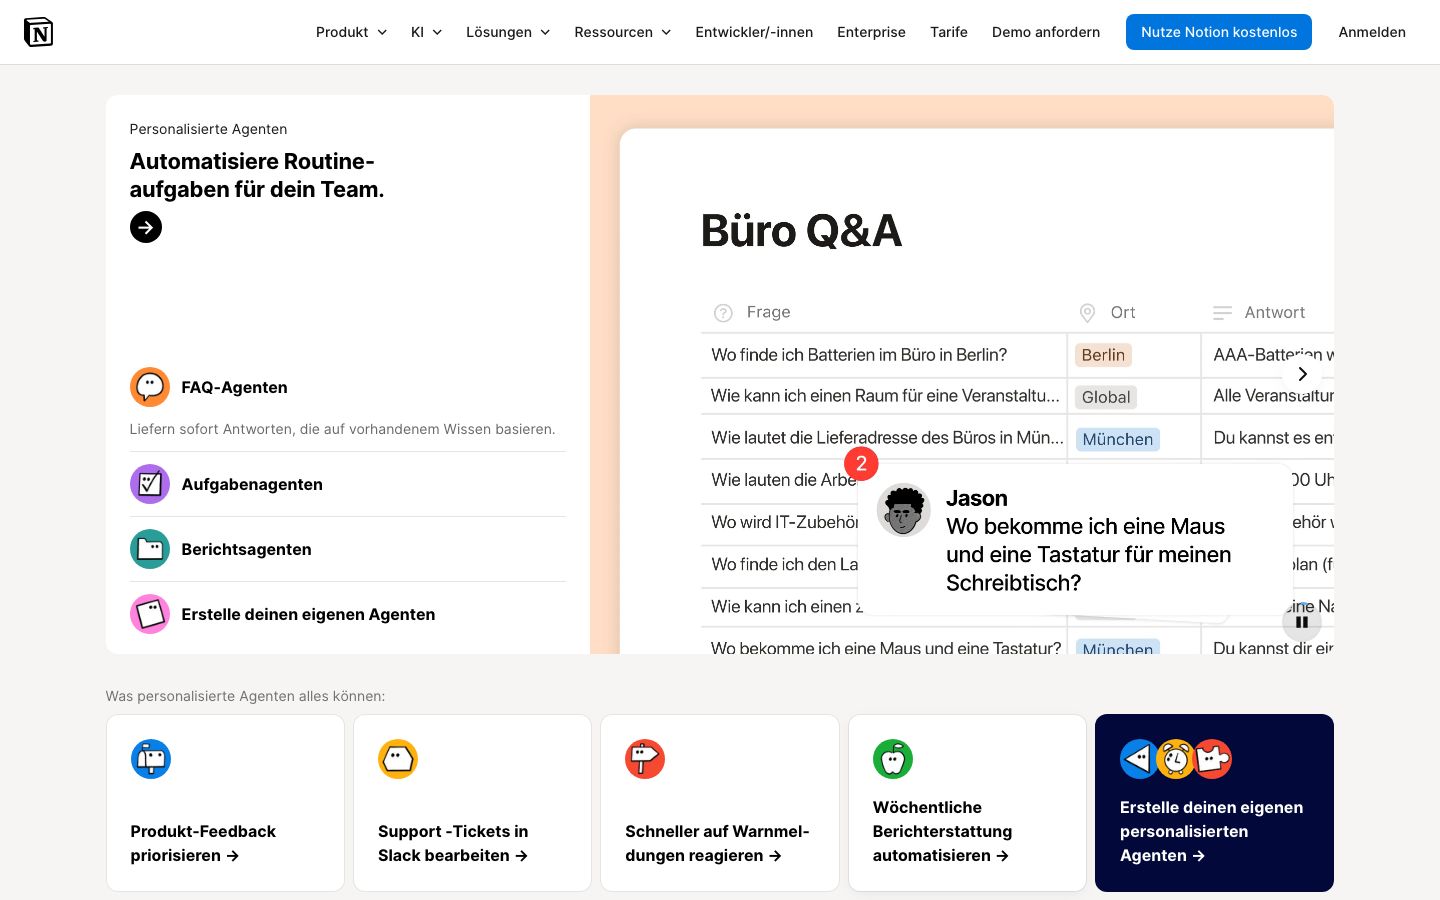Expand the KI dropdown menu
The image size is (1440, 900).
[x=426, y=32]
